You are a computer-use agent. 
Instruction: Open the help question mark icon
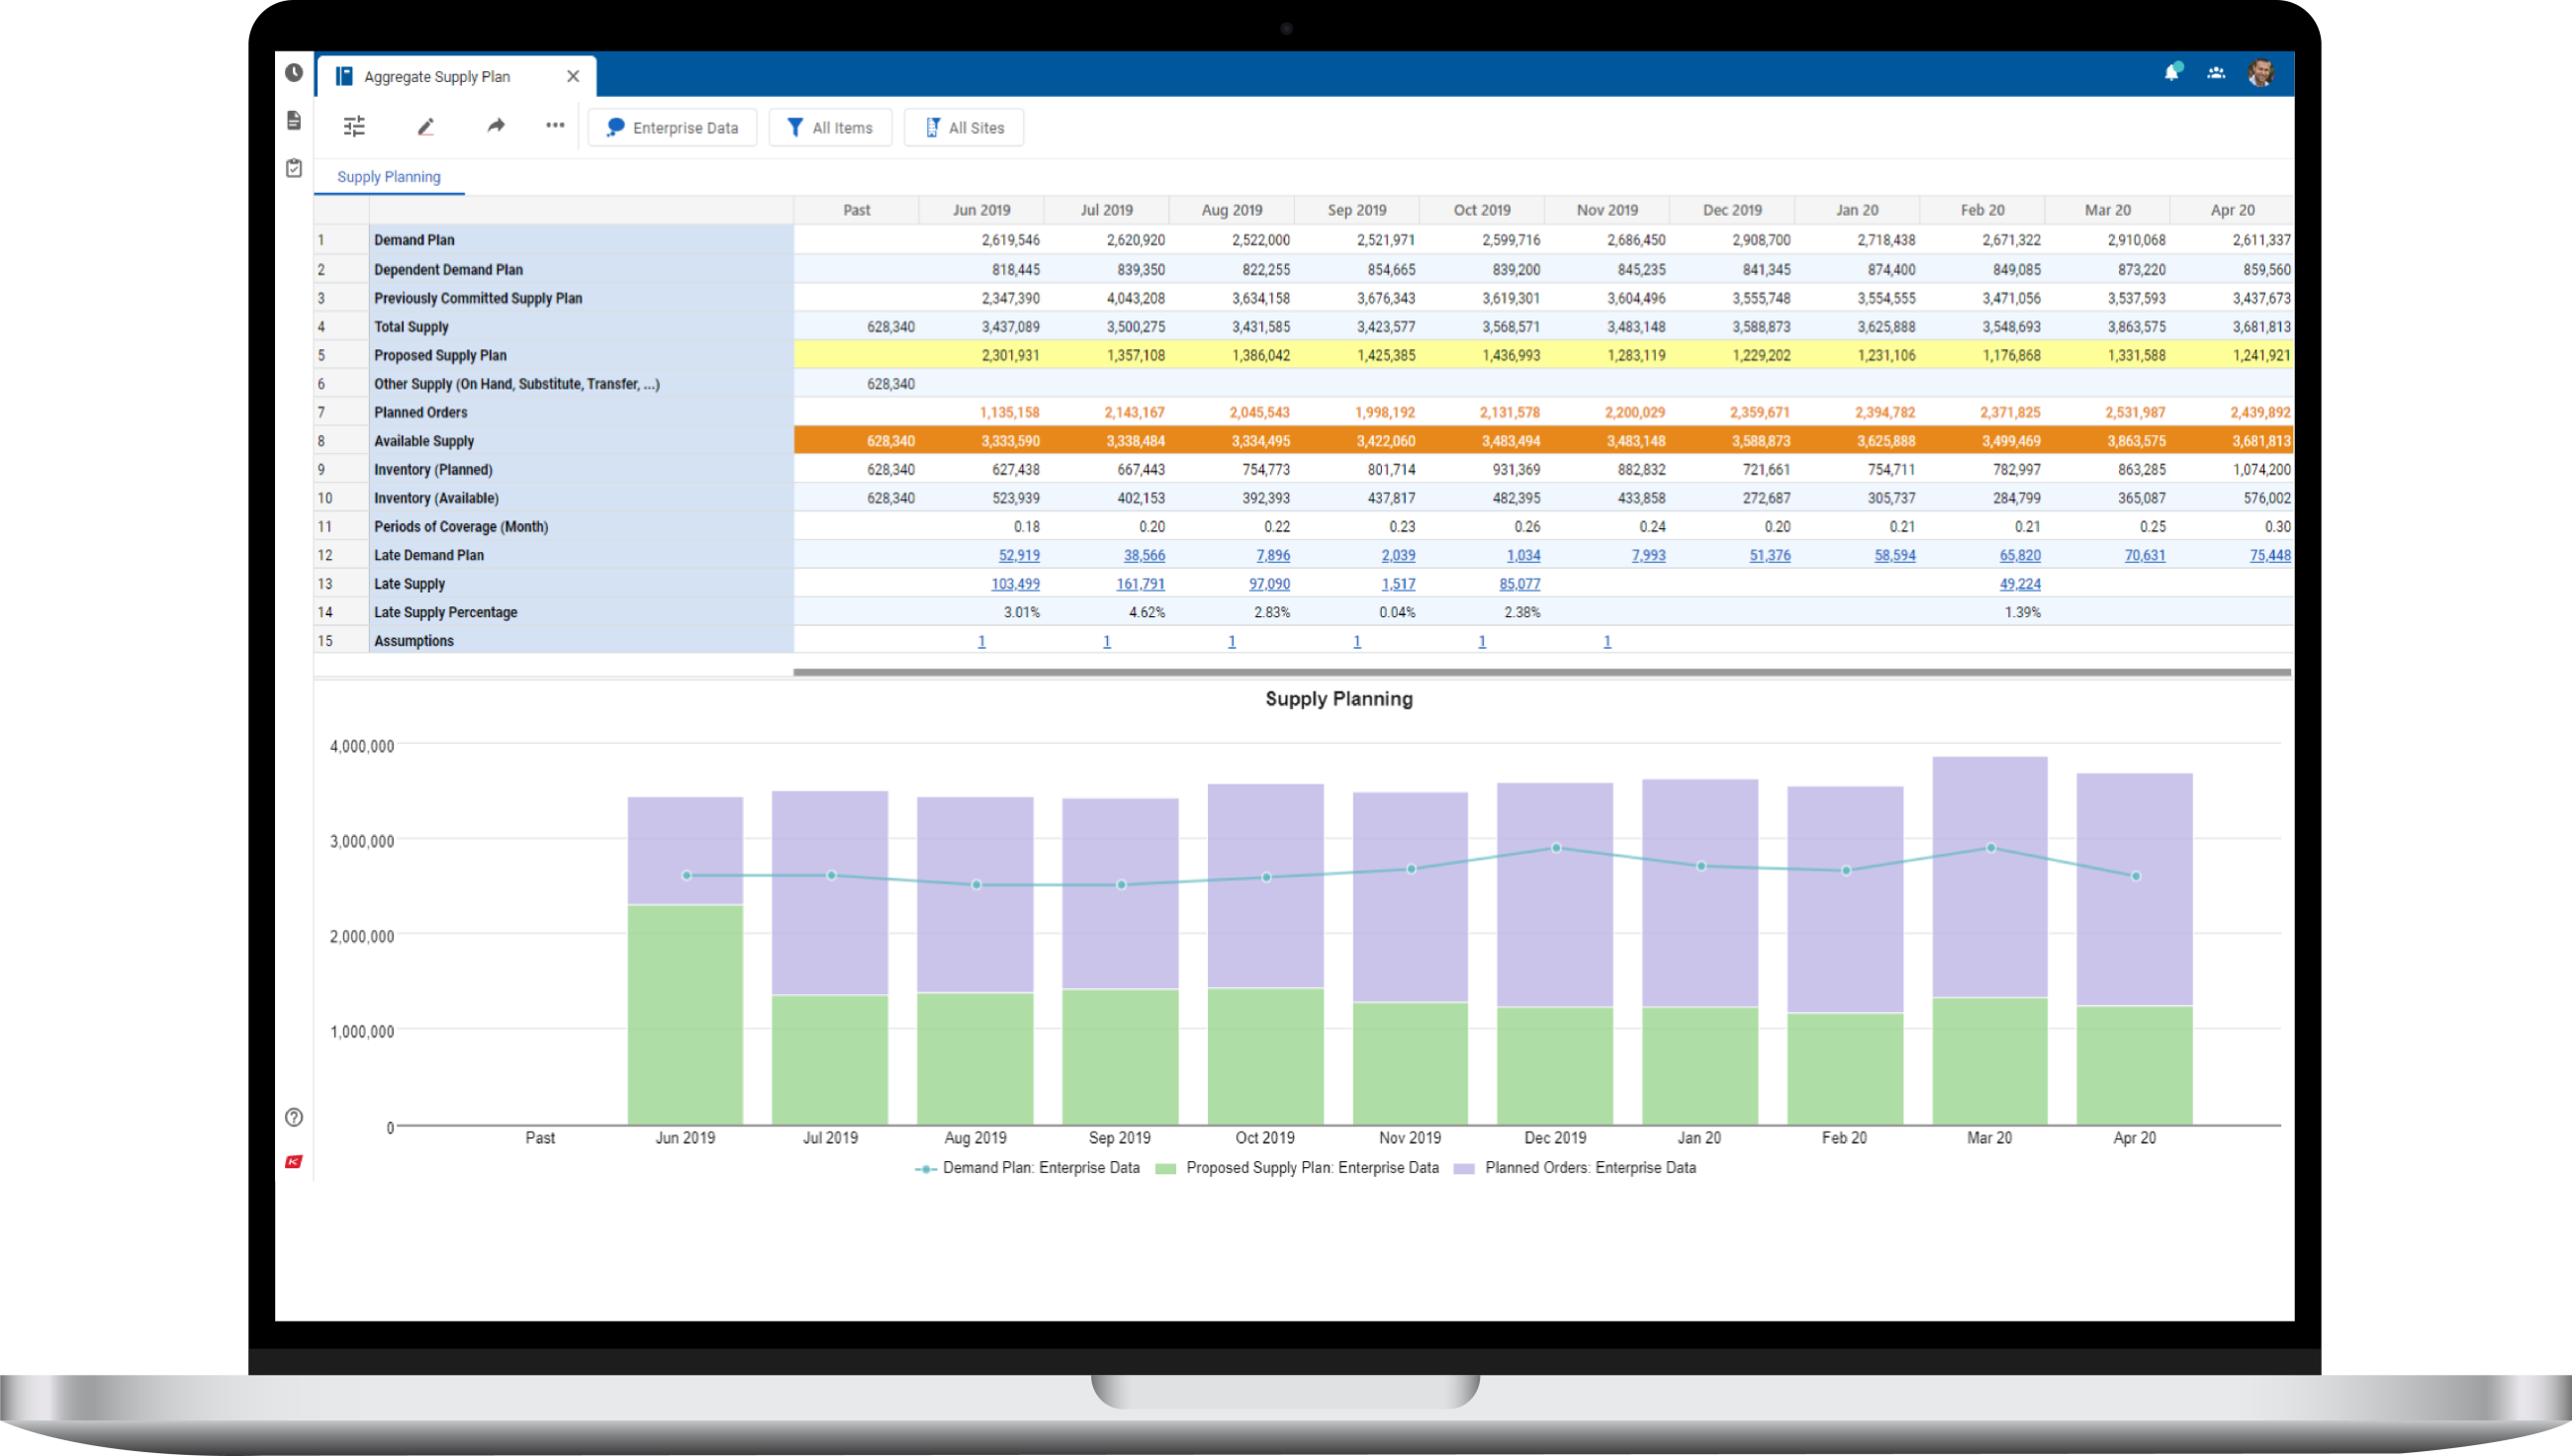(x=293, y=1117)
